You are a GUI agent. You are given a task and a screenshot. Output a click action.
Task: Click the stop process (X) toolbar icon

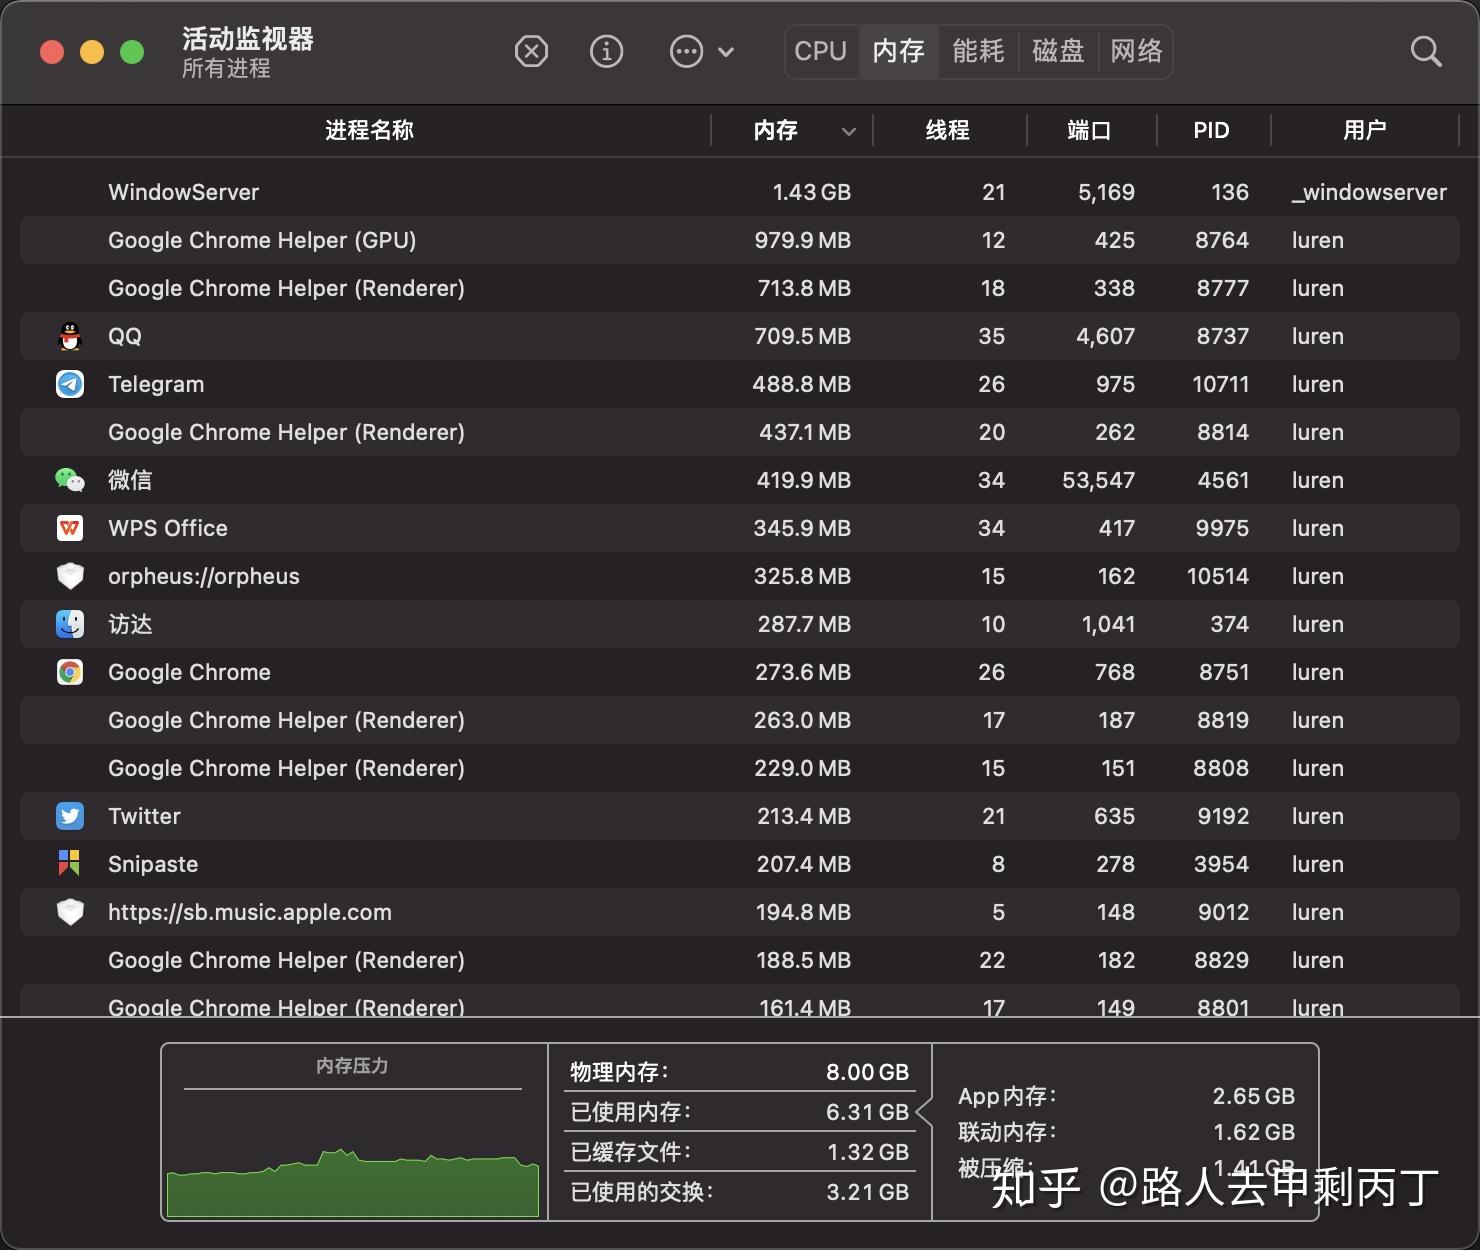[531, 51]
